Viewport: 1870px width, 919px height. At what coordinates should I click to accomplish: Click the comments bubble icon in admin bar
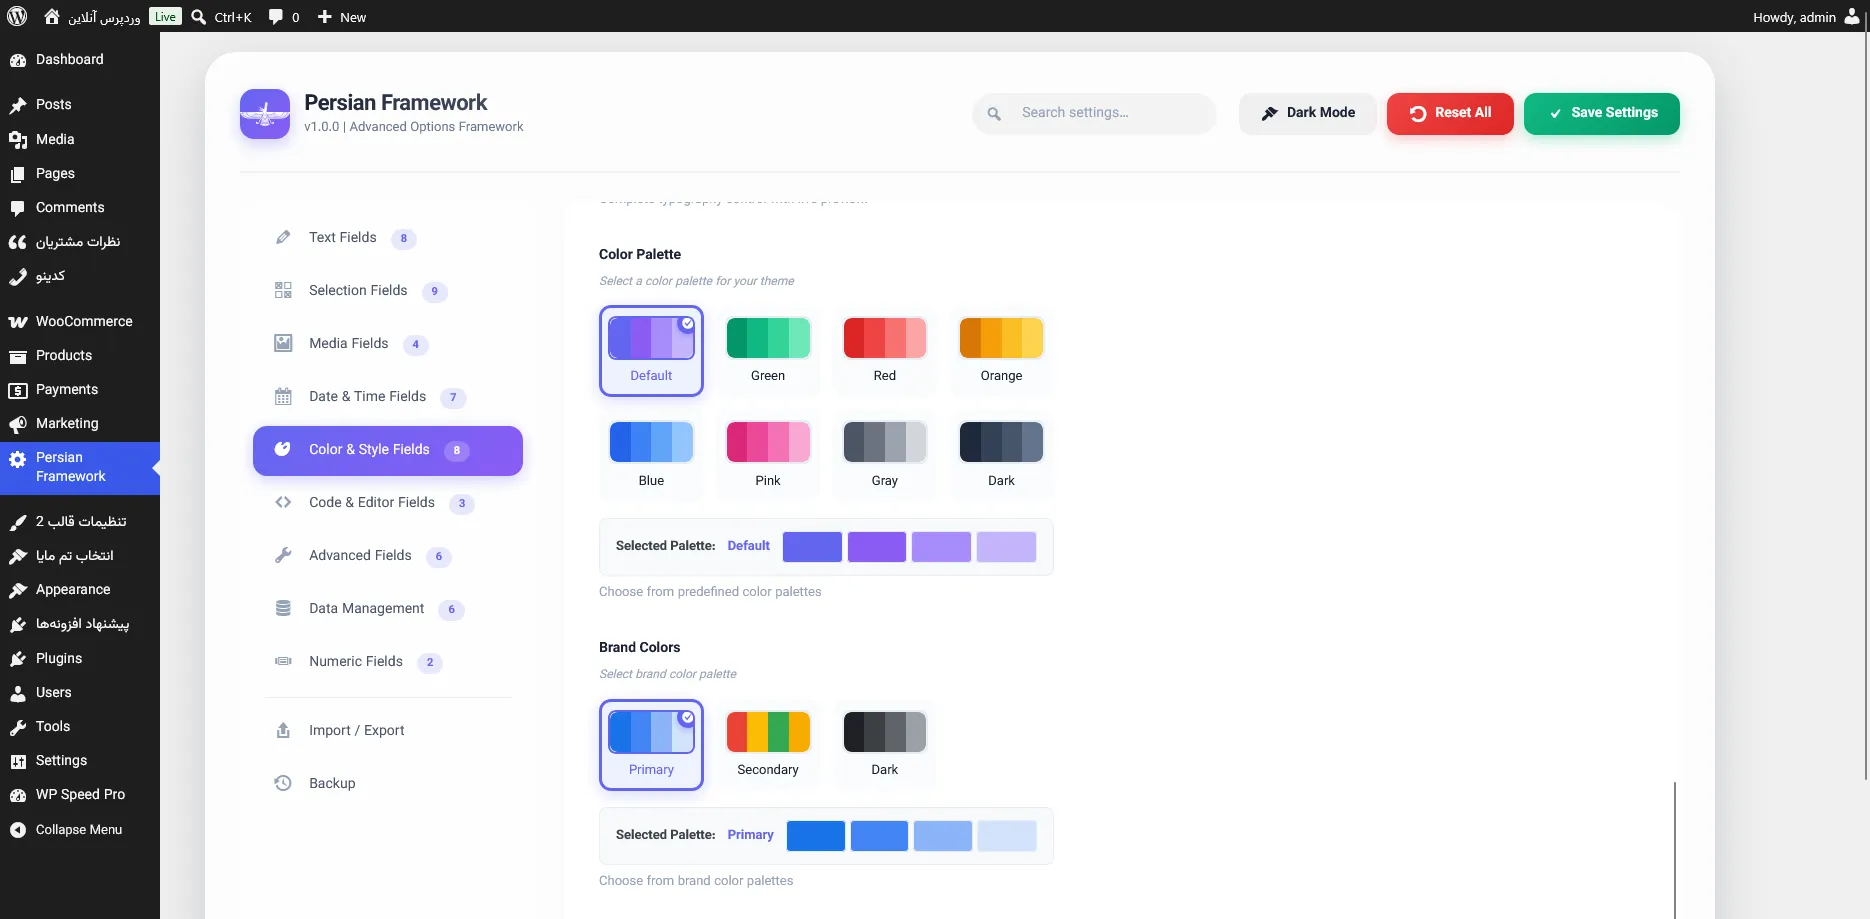click(x=276, y=17)
